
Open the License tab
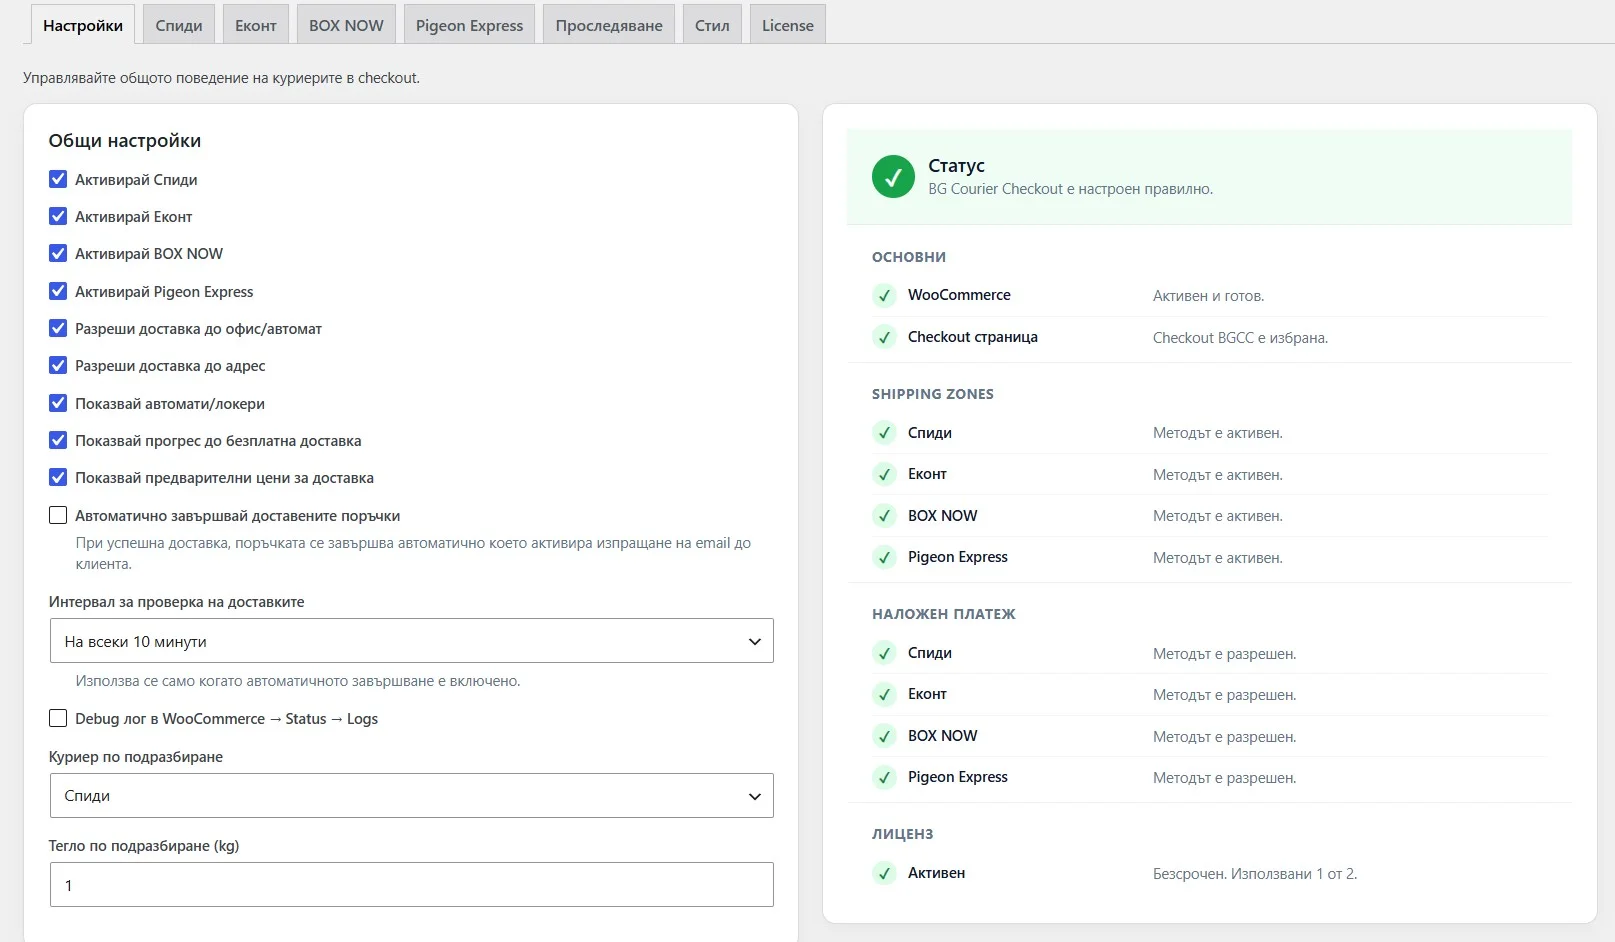pyautogui.click(x=788, y=25)
